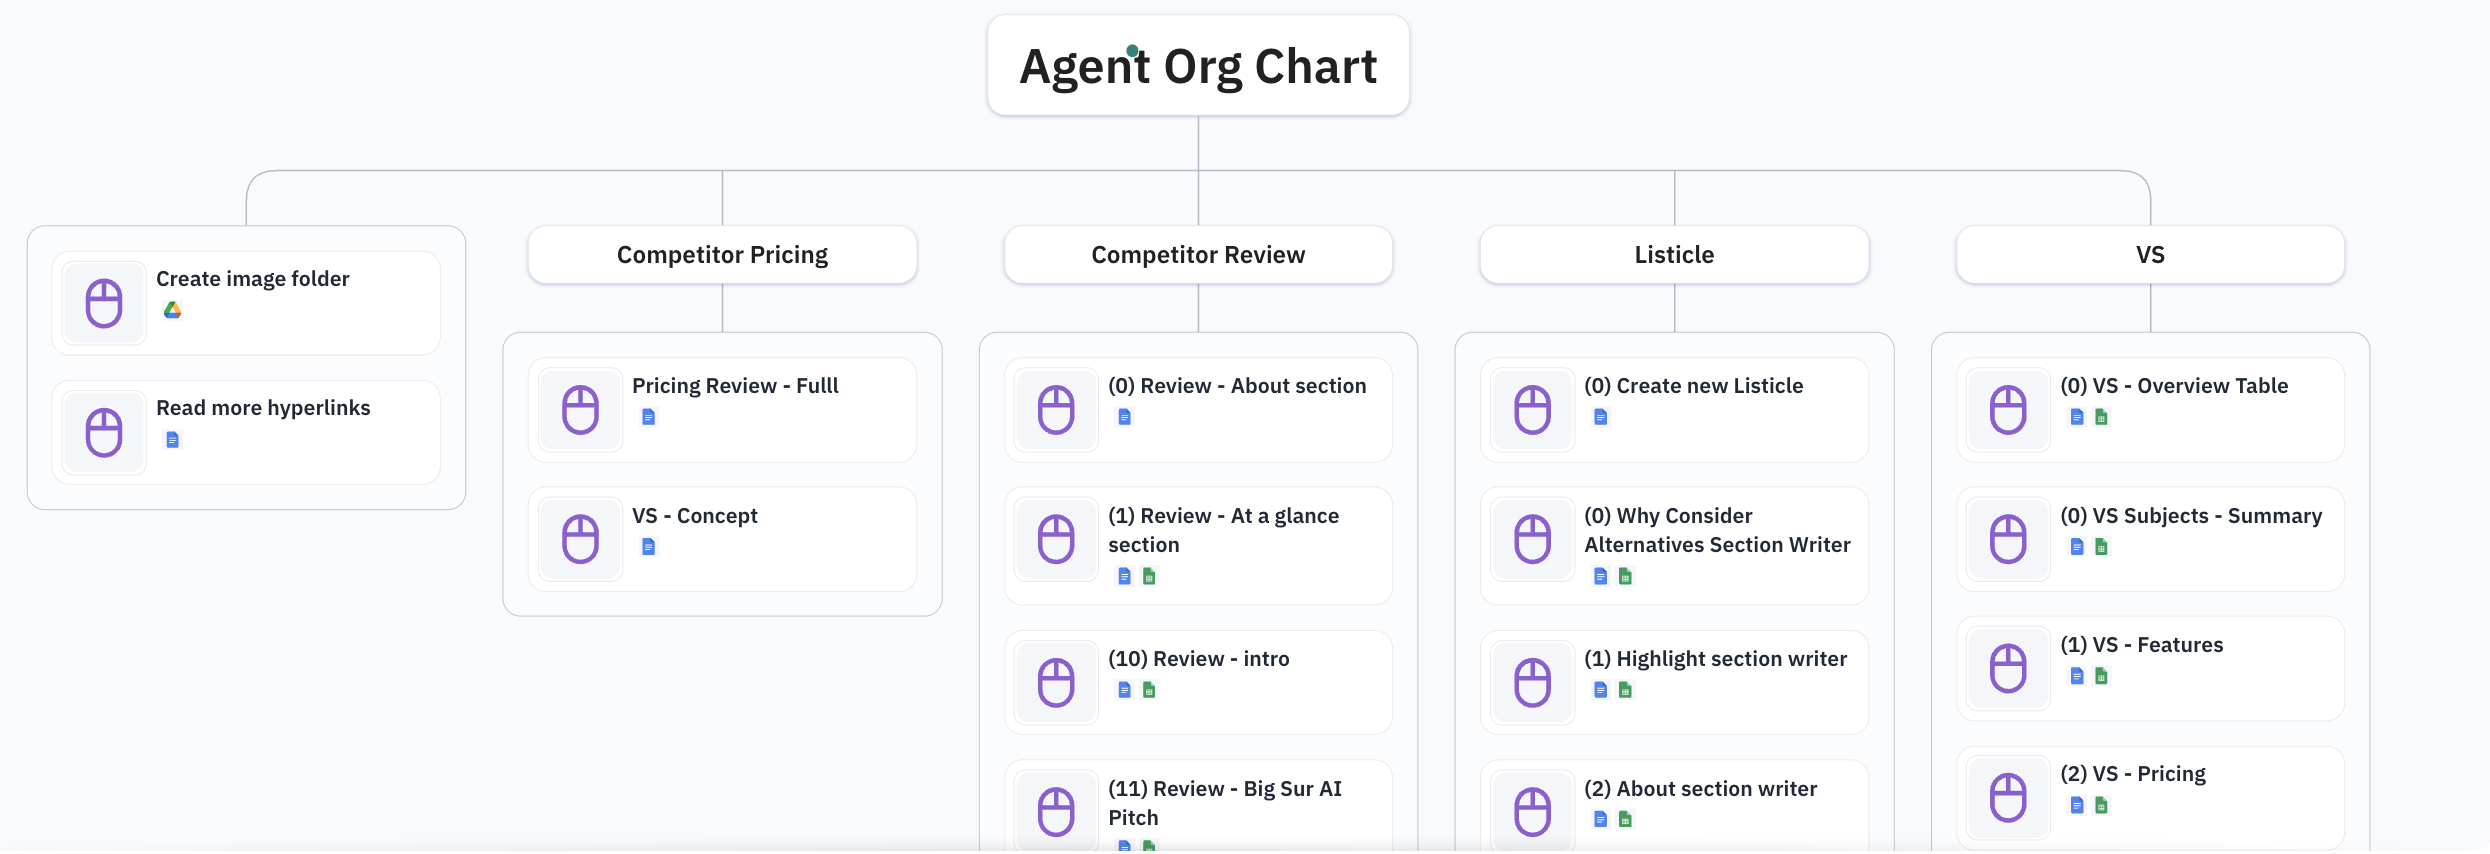Click the (1) Review - At a glance agent icon

click(1056, 539)
